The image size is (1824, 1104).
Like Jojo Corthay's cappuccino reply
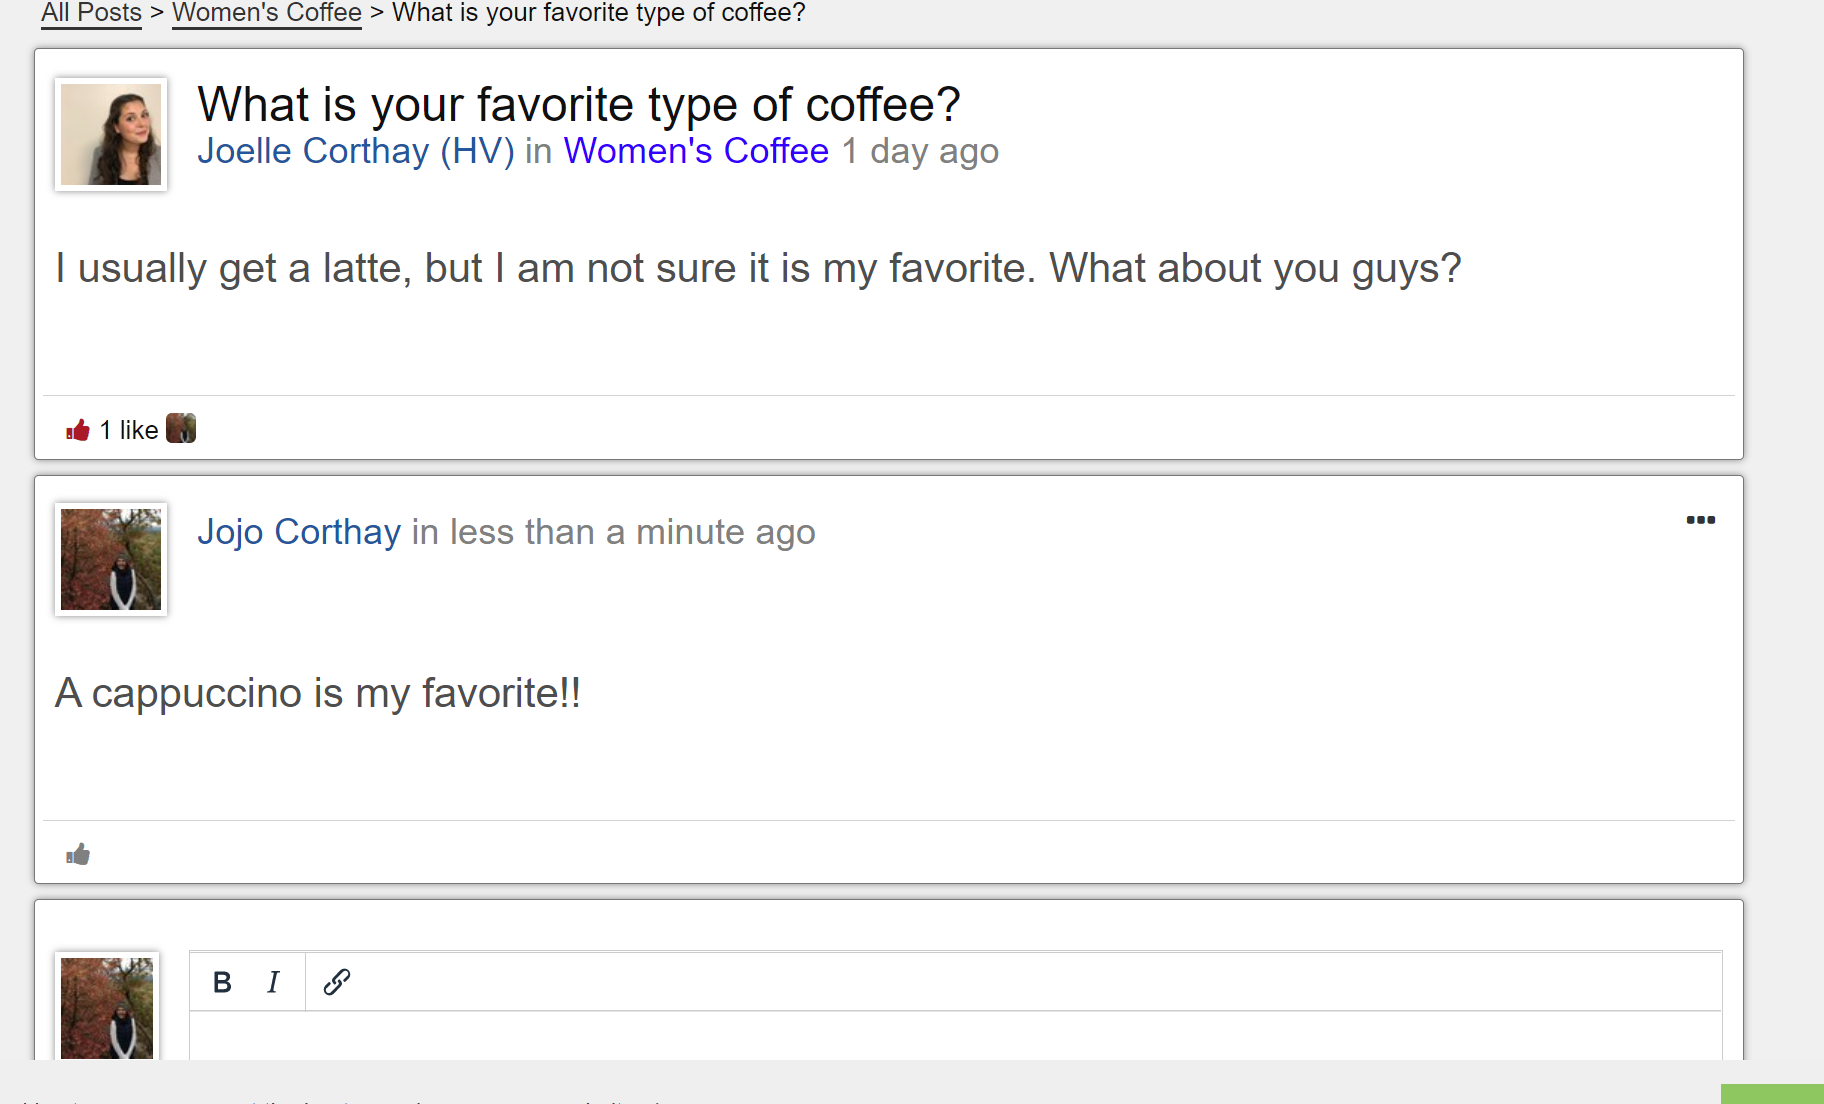78,854
